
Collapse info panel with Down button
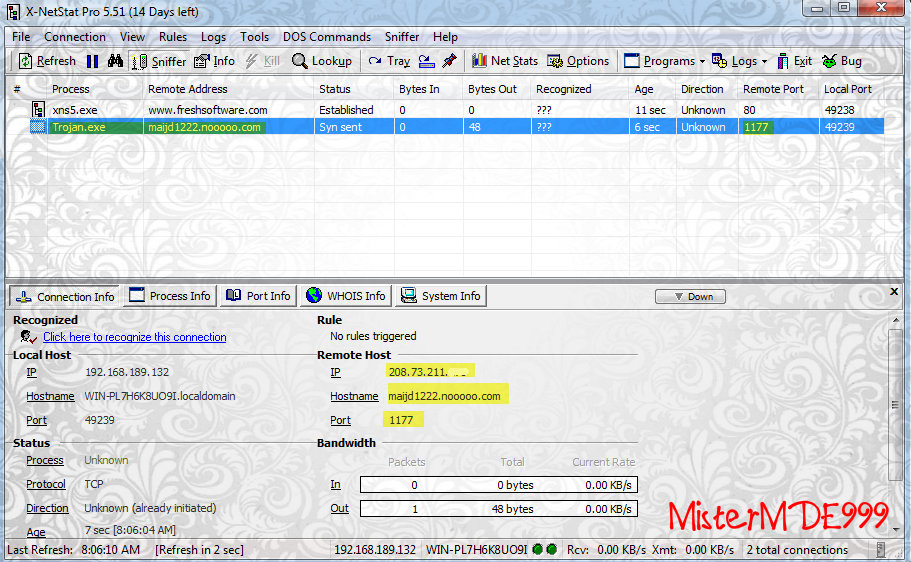coord(691,296)
